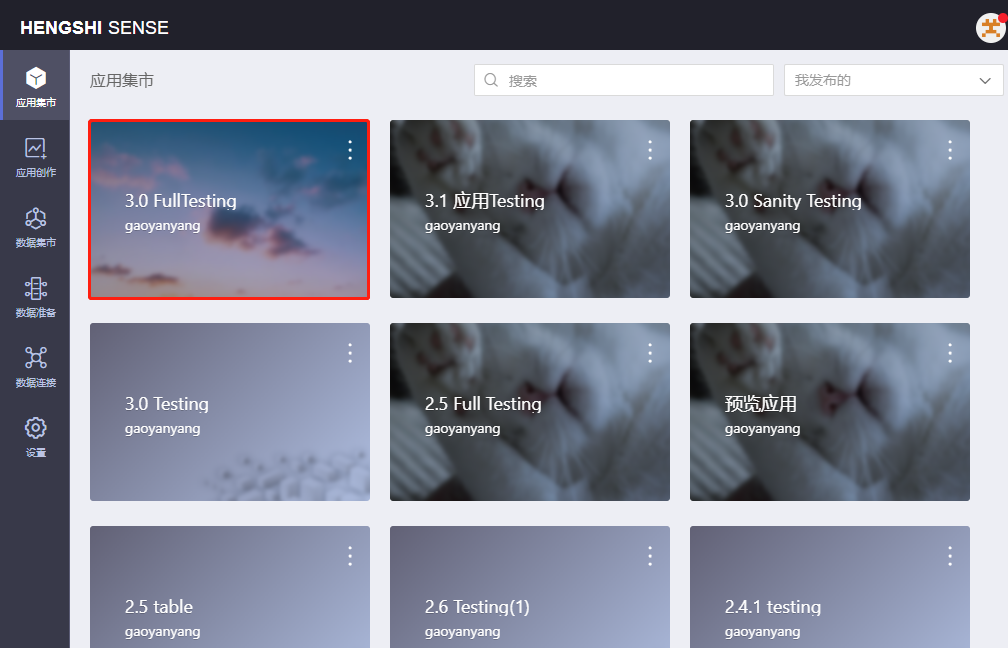Screen dimensions: 1008x648
Task: Click the HENGSHI SENSE logo
Action: pyautogui.click(x=94, y=28)
